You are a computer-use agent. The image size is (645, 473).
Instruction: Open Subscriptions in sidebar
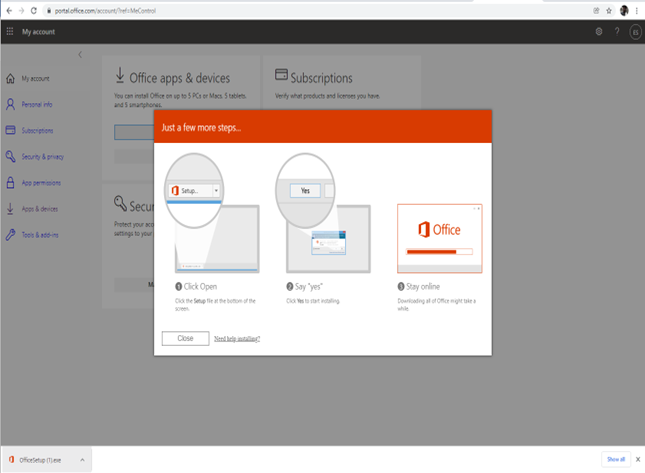(37, 131)
